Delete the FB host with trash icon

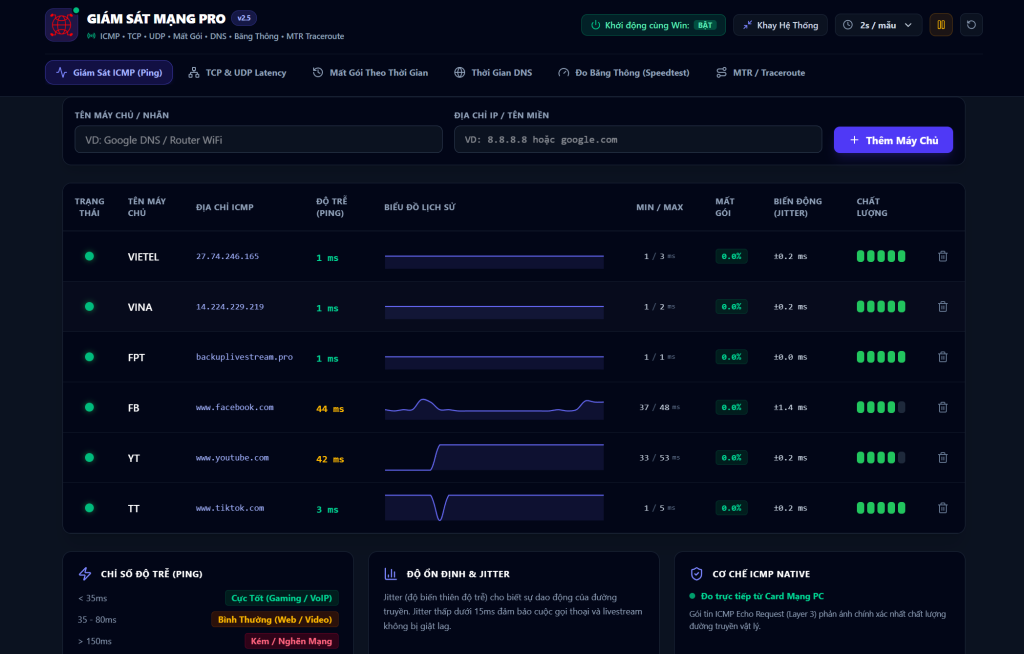(942, 407)
